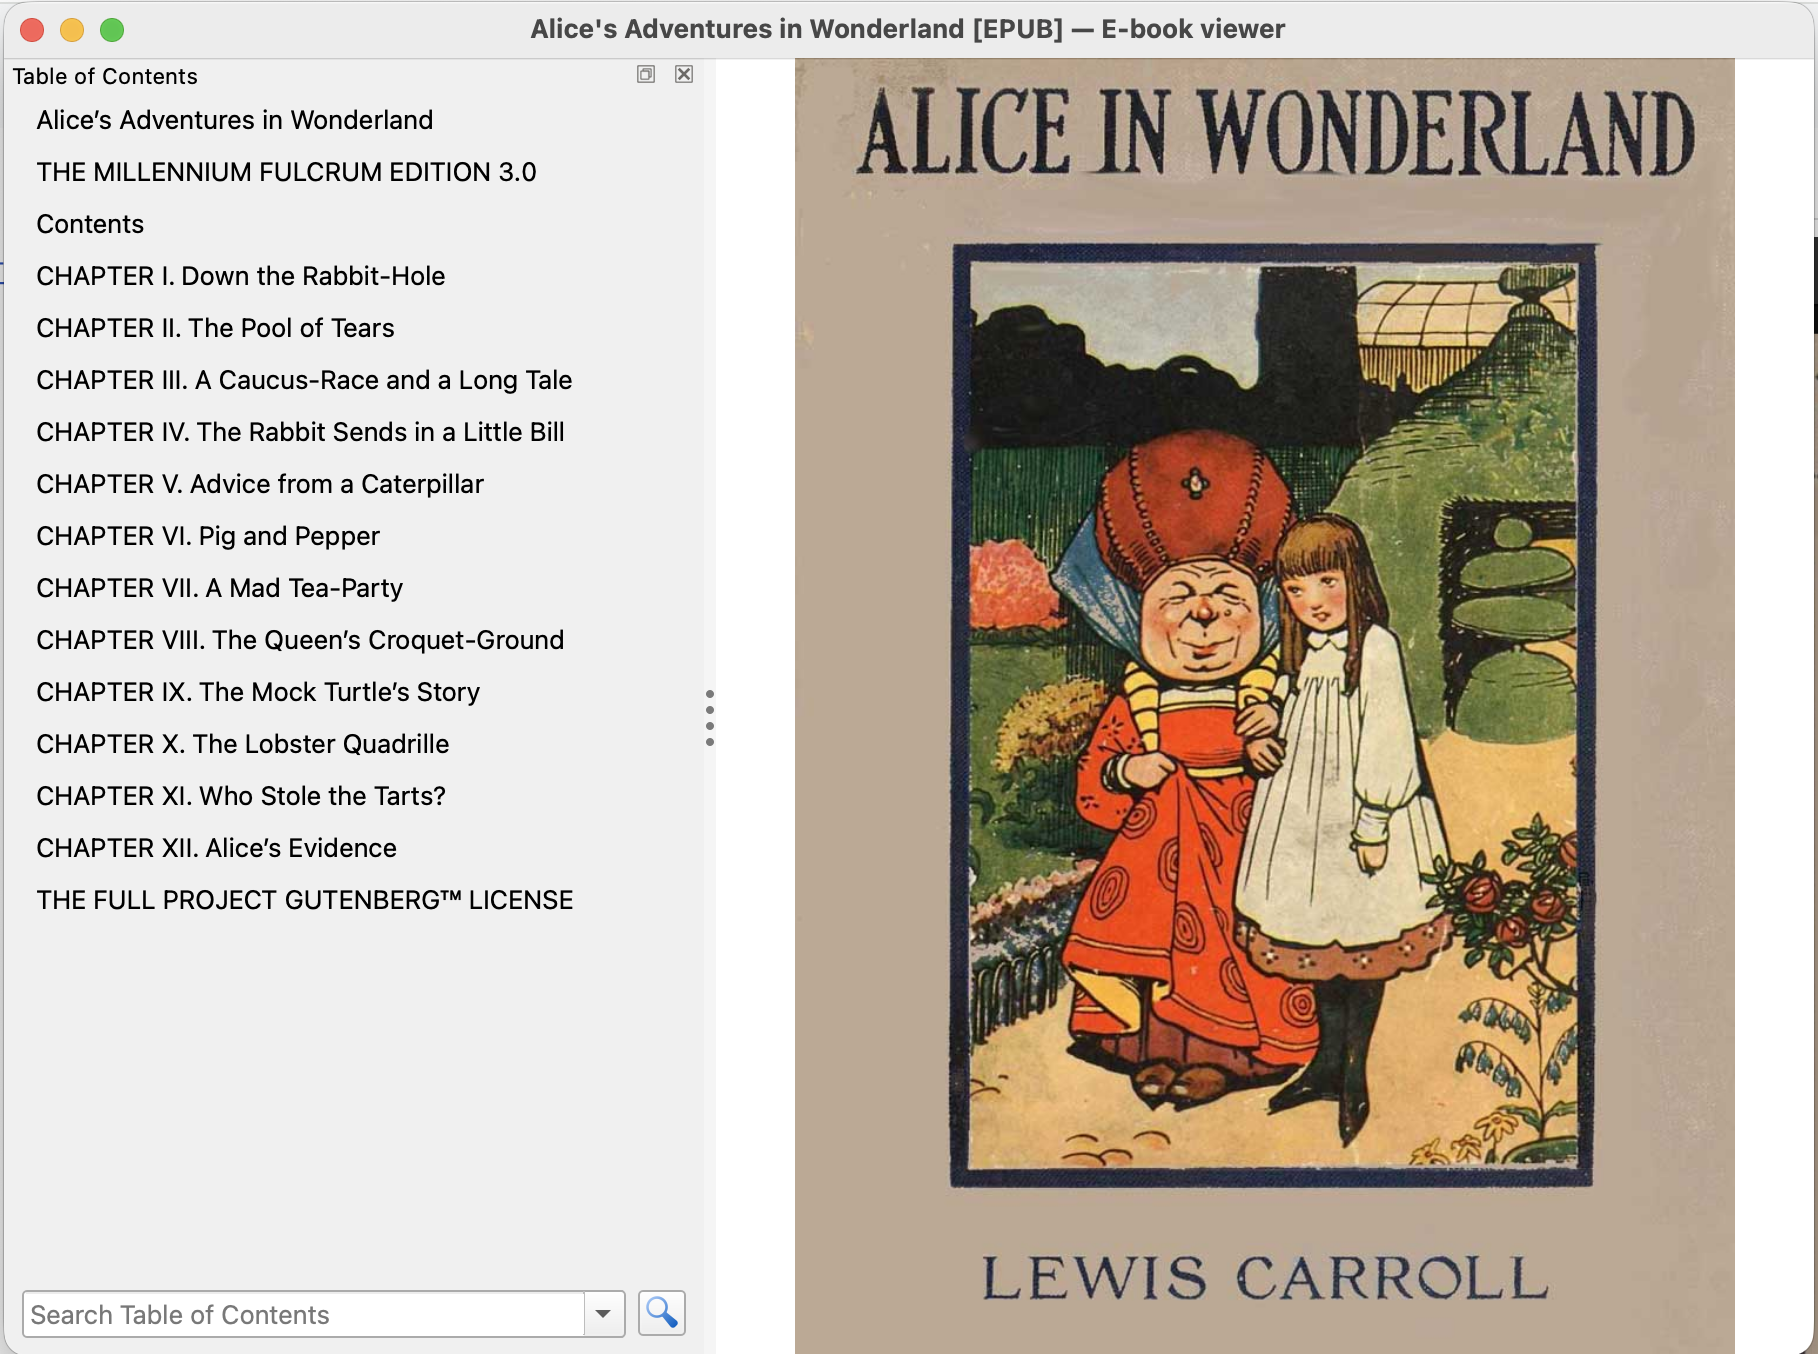Image resolution: width=1818 pixels, height=1354 pixels.
Task: Open the search history dropdown arrow
Action: 603,1314
